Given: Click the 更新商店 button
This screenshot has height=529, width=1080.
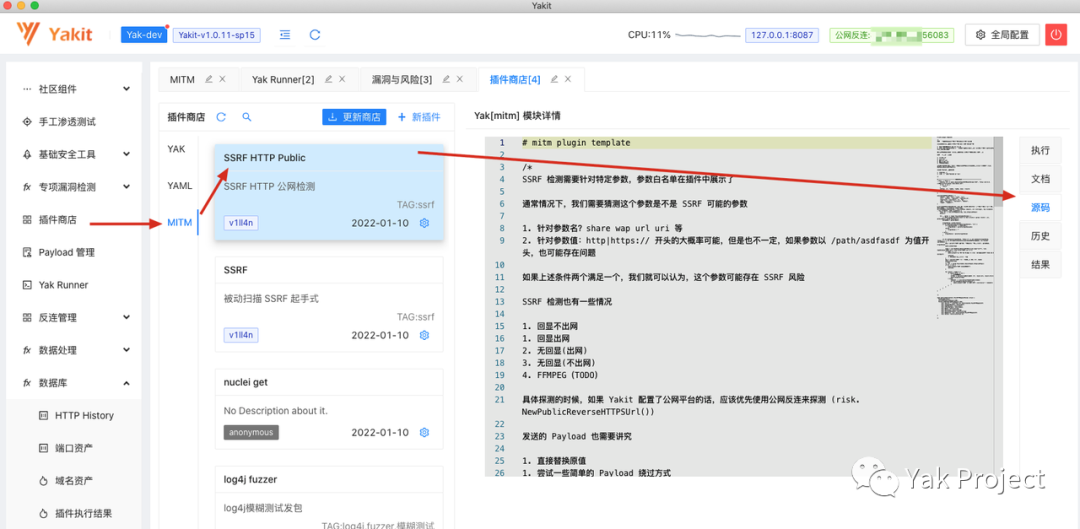Looking at the screenshot, I should tap(354, 117).
